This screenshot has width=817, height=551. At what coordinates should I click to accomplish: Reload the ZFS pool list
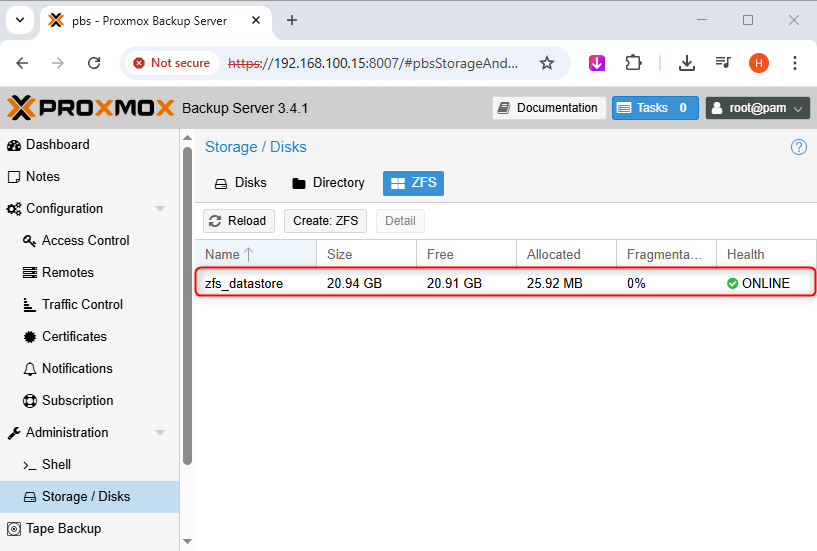(x=239, y=221)
